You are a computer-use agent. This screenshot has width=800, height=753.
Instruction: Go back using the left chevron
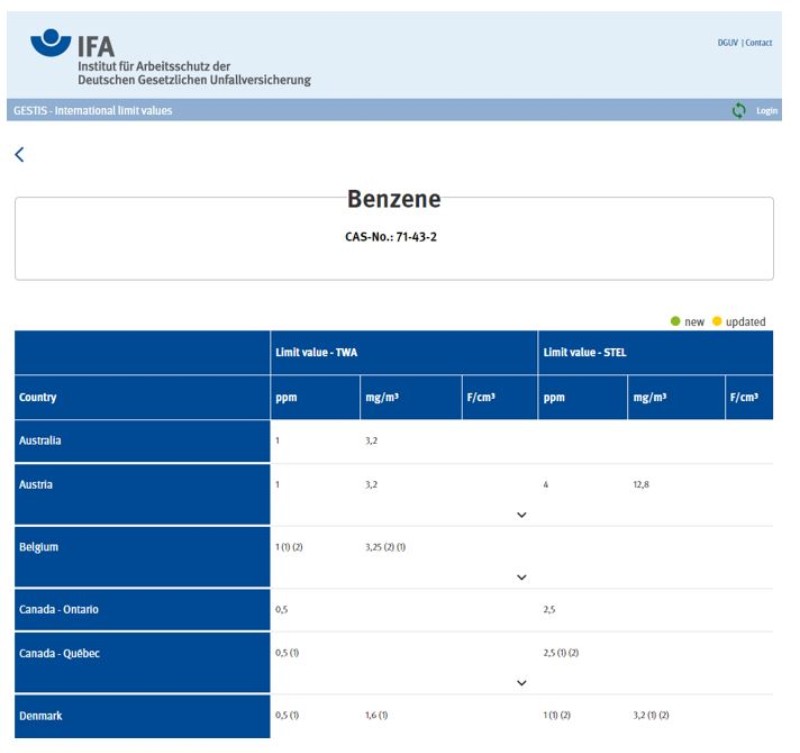point(19,154)
